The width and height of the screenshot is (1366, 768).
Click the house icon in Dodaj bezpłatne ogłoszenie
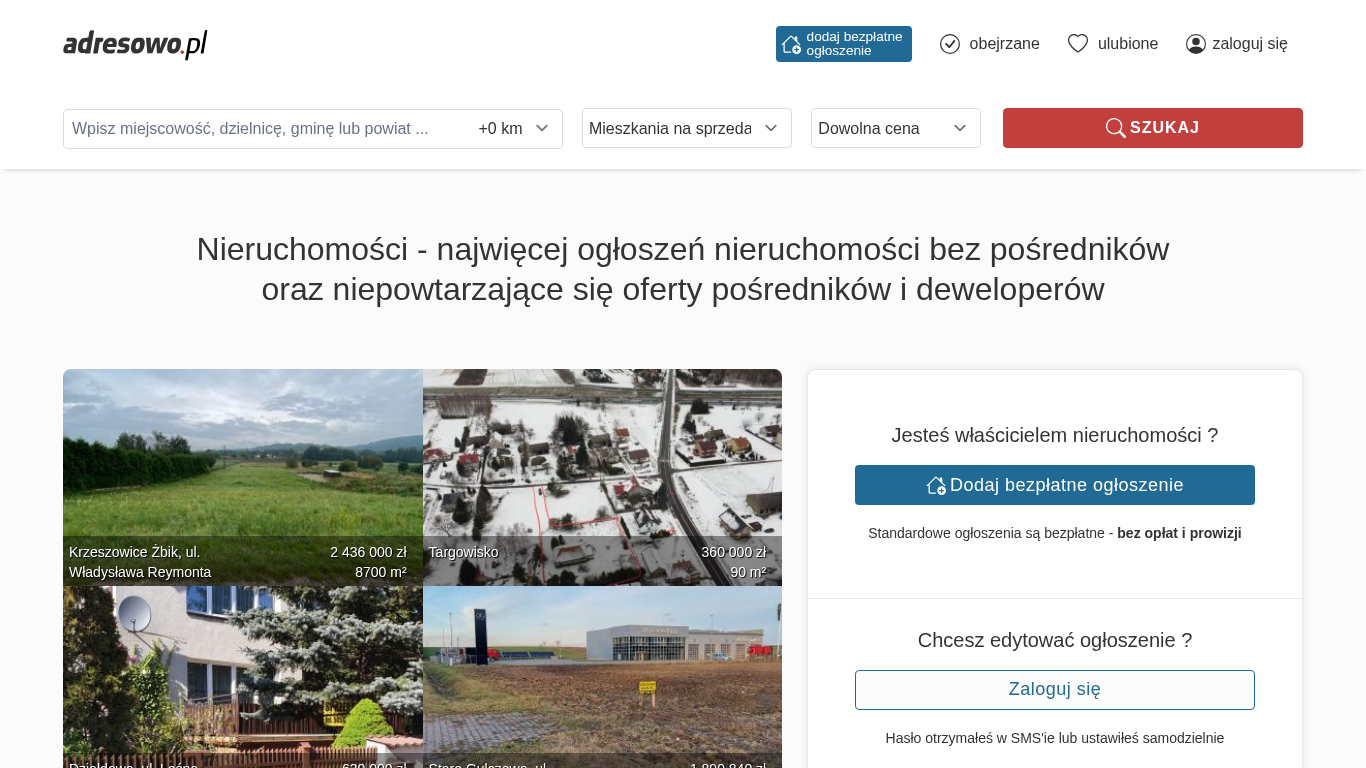[936, 485]
